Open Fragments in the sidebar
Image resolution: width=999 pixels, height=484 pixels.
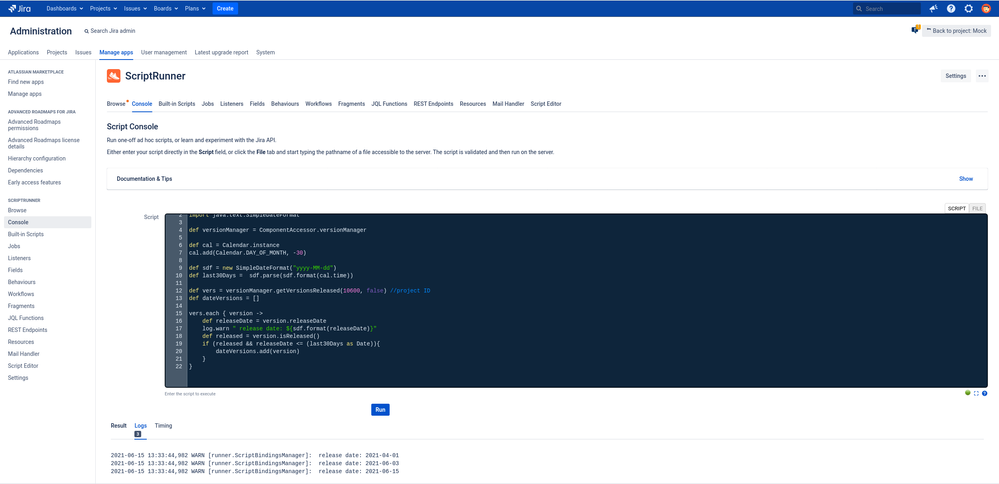click(21, 306)
